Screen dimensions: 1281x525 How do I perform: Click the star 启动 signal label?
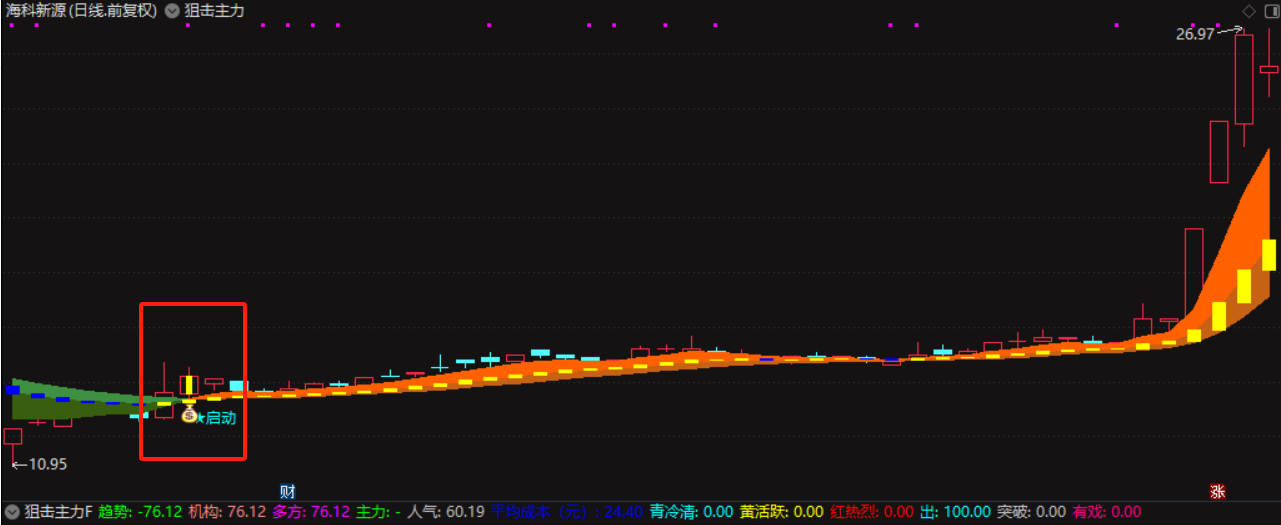tap(216, 417)
